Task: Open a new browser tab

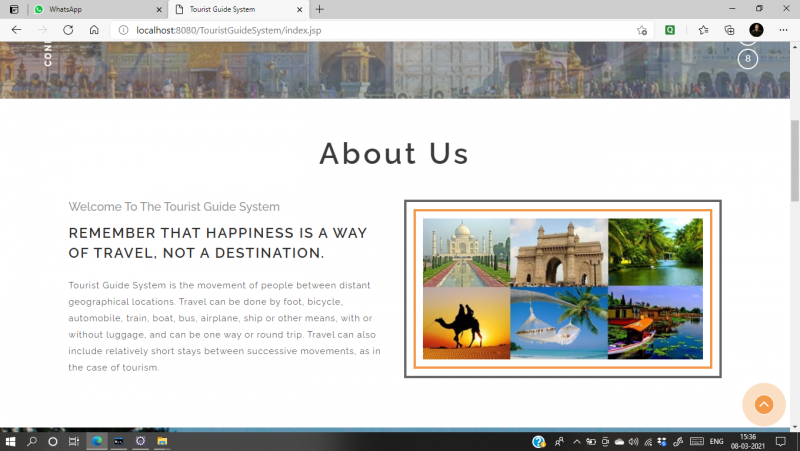Action: point(319,9)
